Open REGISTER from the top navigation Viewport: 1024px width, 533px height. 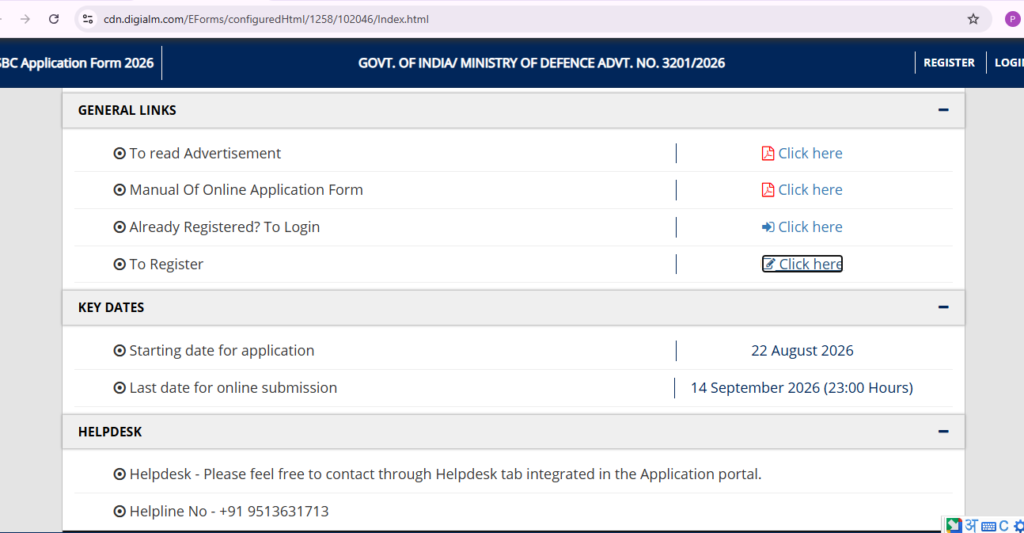[x=949, y=63]
